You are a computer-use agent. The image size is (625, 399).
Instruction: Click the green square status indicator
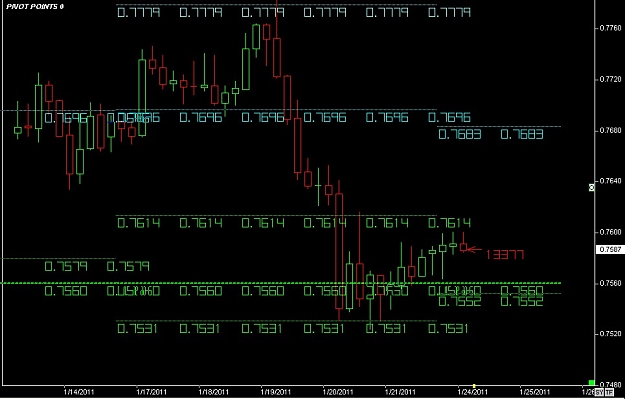[592, 383]
